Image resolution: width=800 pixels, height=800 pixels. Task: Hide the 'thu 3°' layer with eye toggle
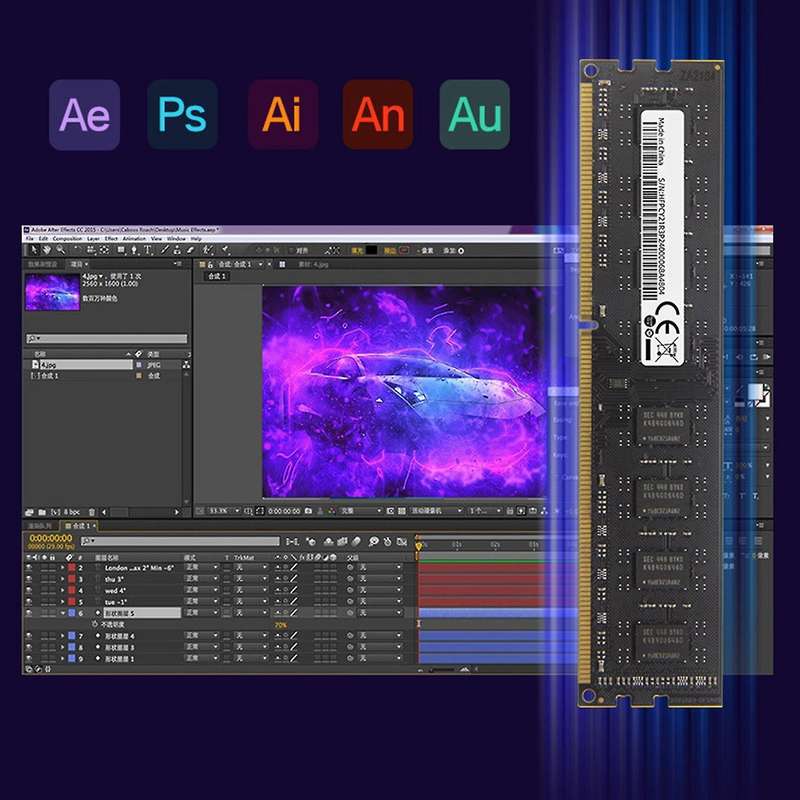click(x=29, y=579)
